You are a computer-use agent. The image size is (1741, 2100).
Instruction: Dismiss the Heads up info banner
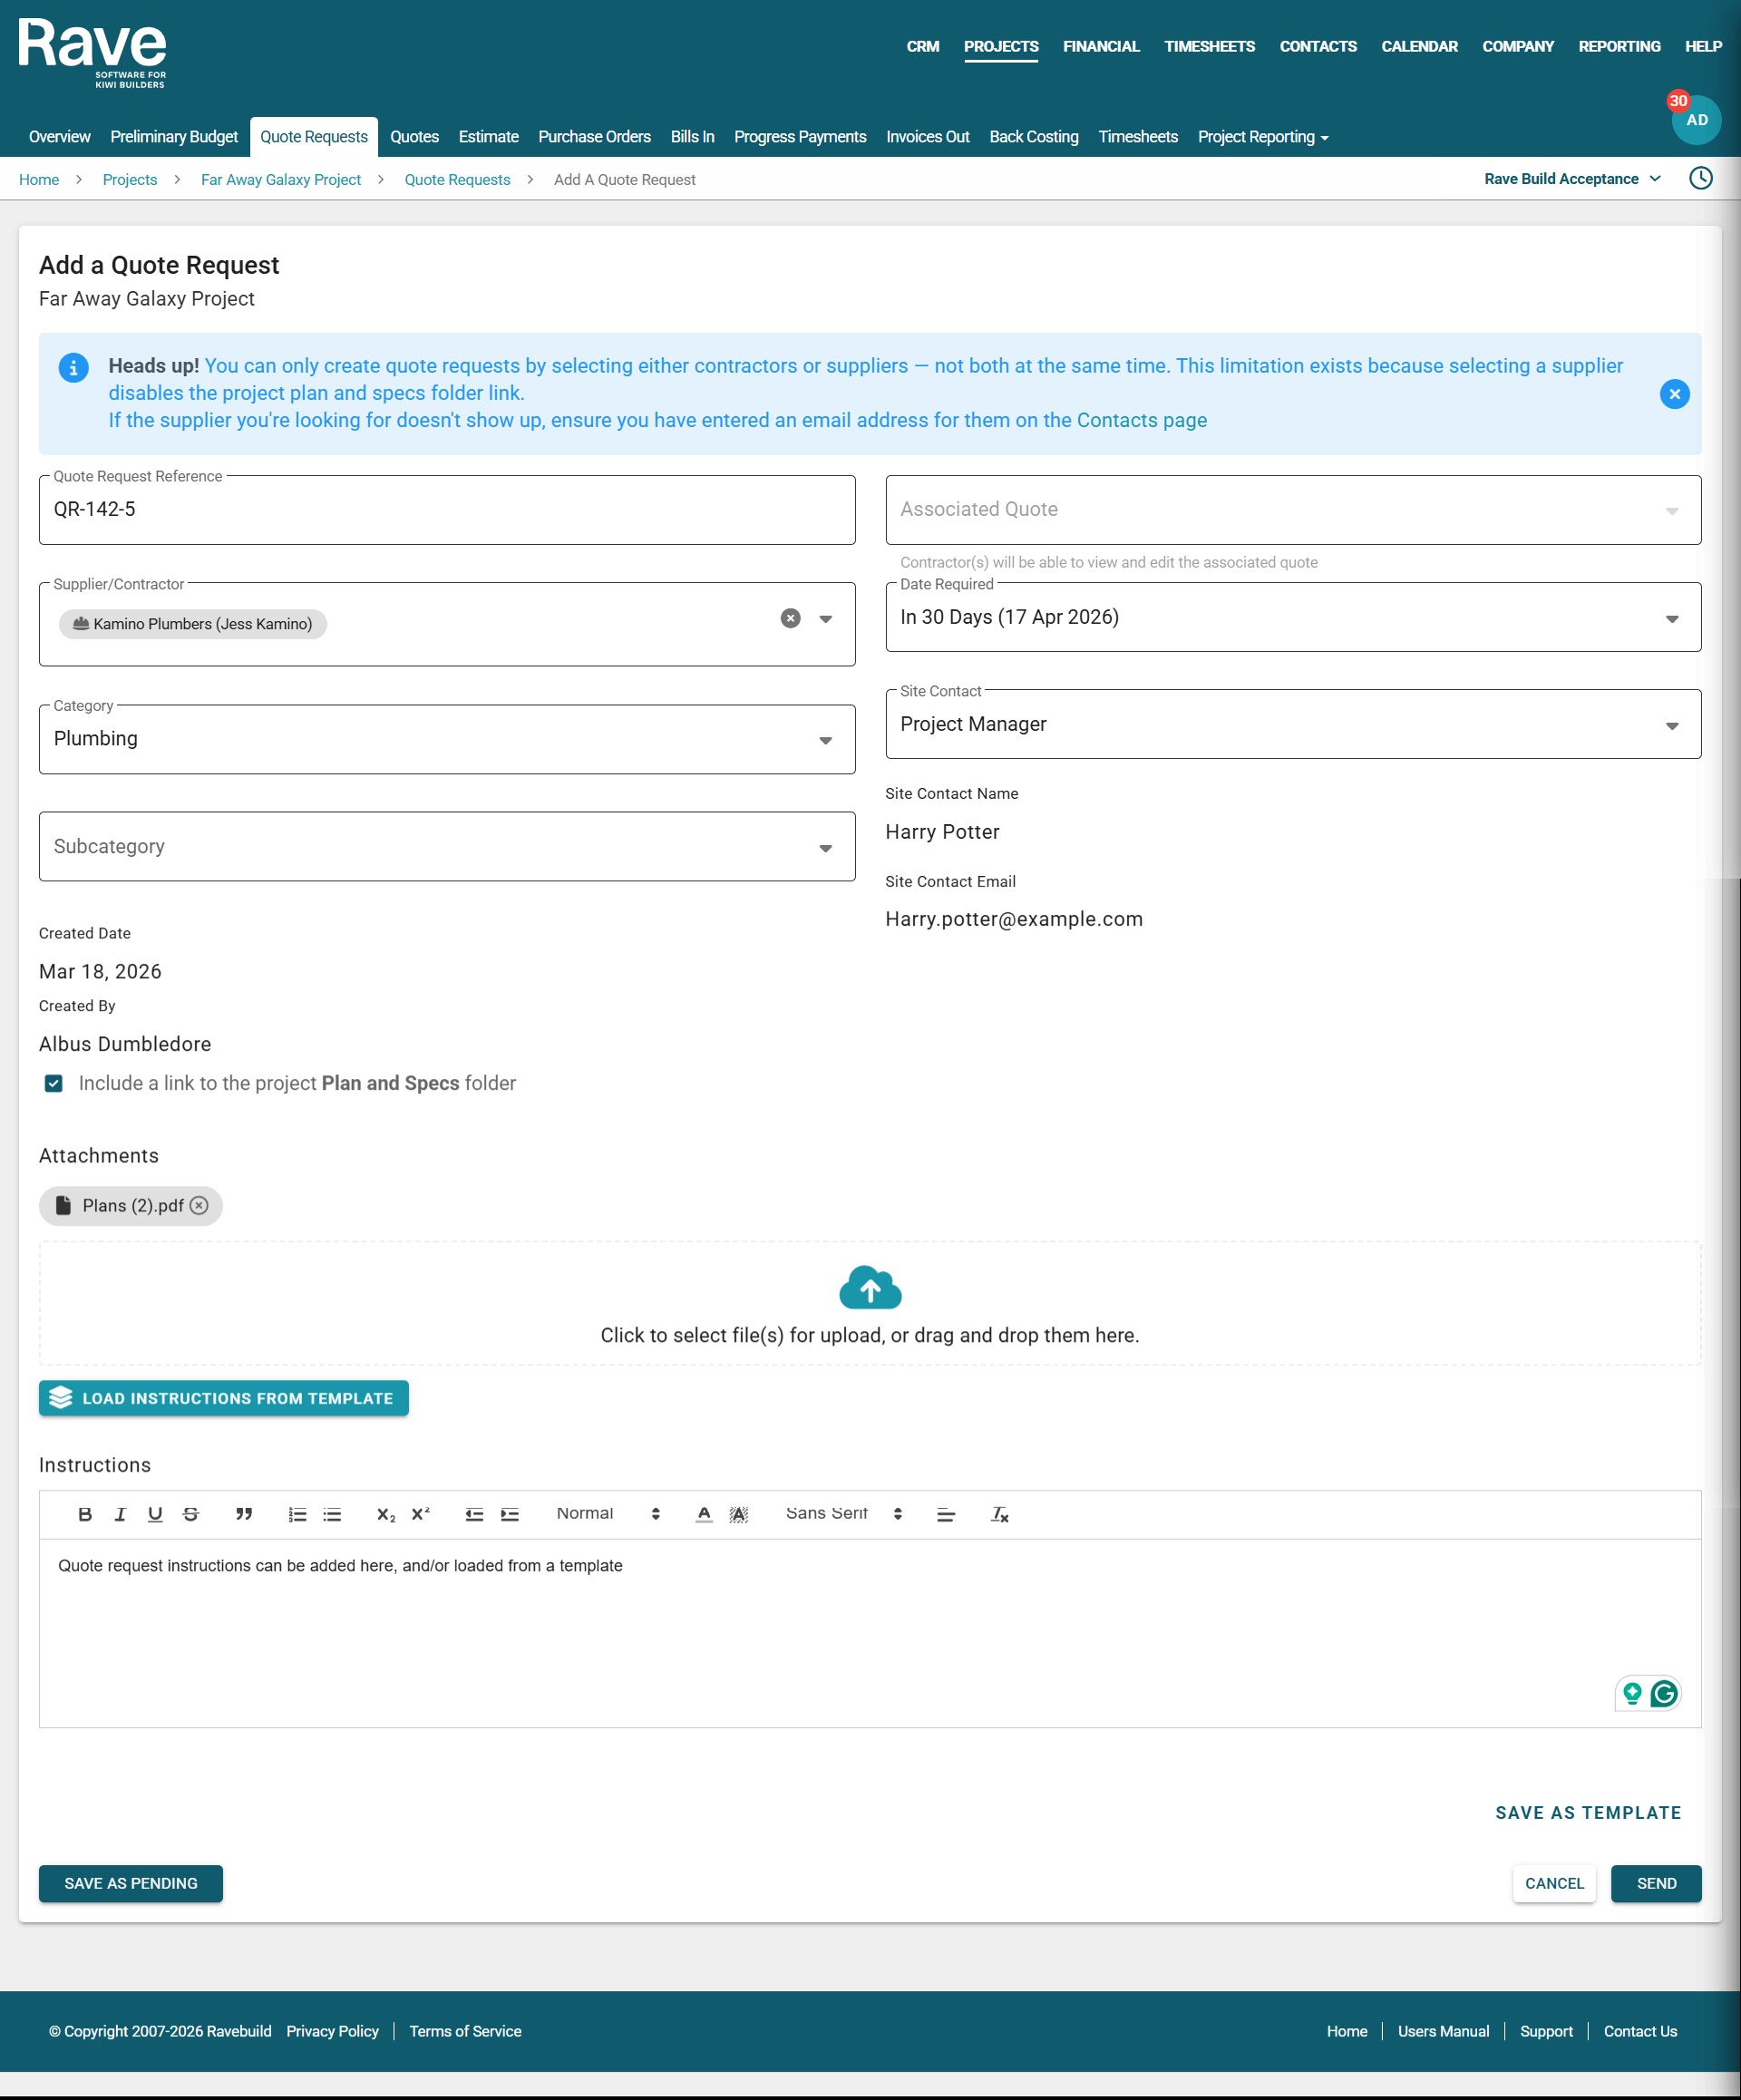click(x=1674, y=394)
